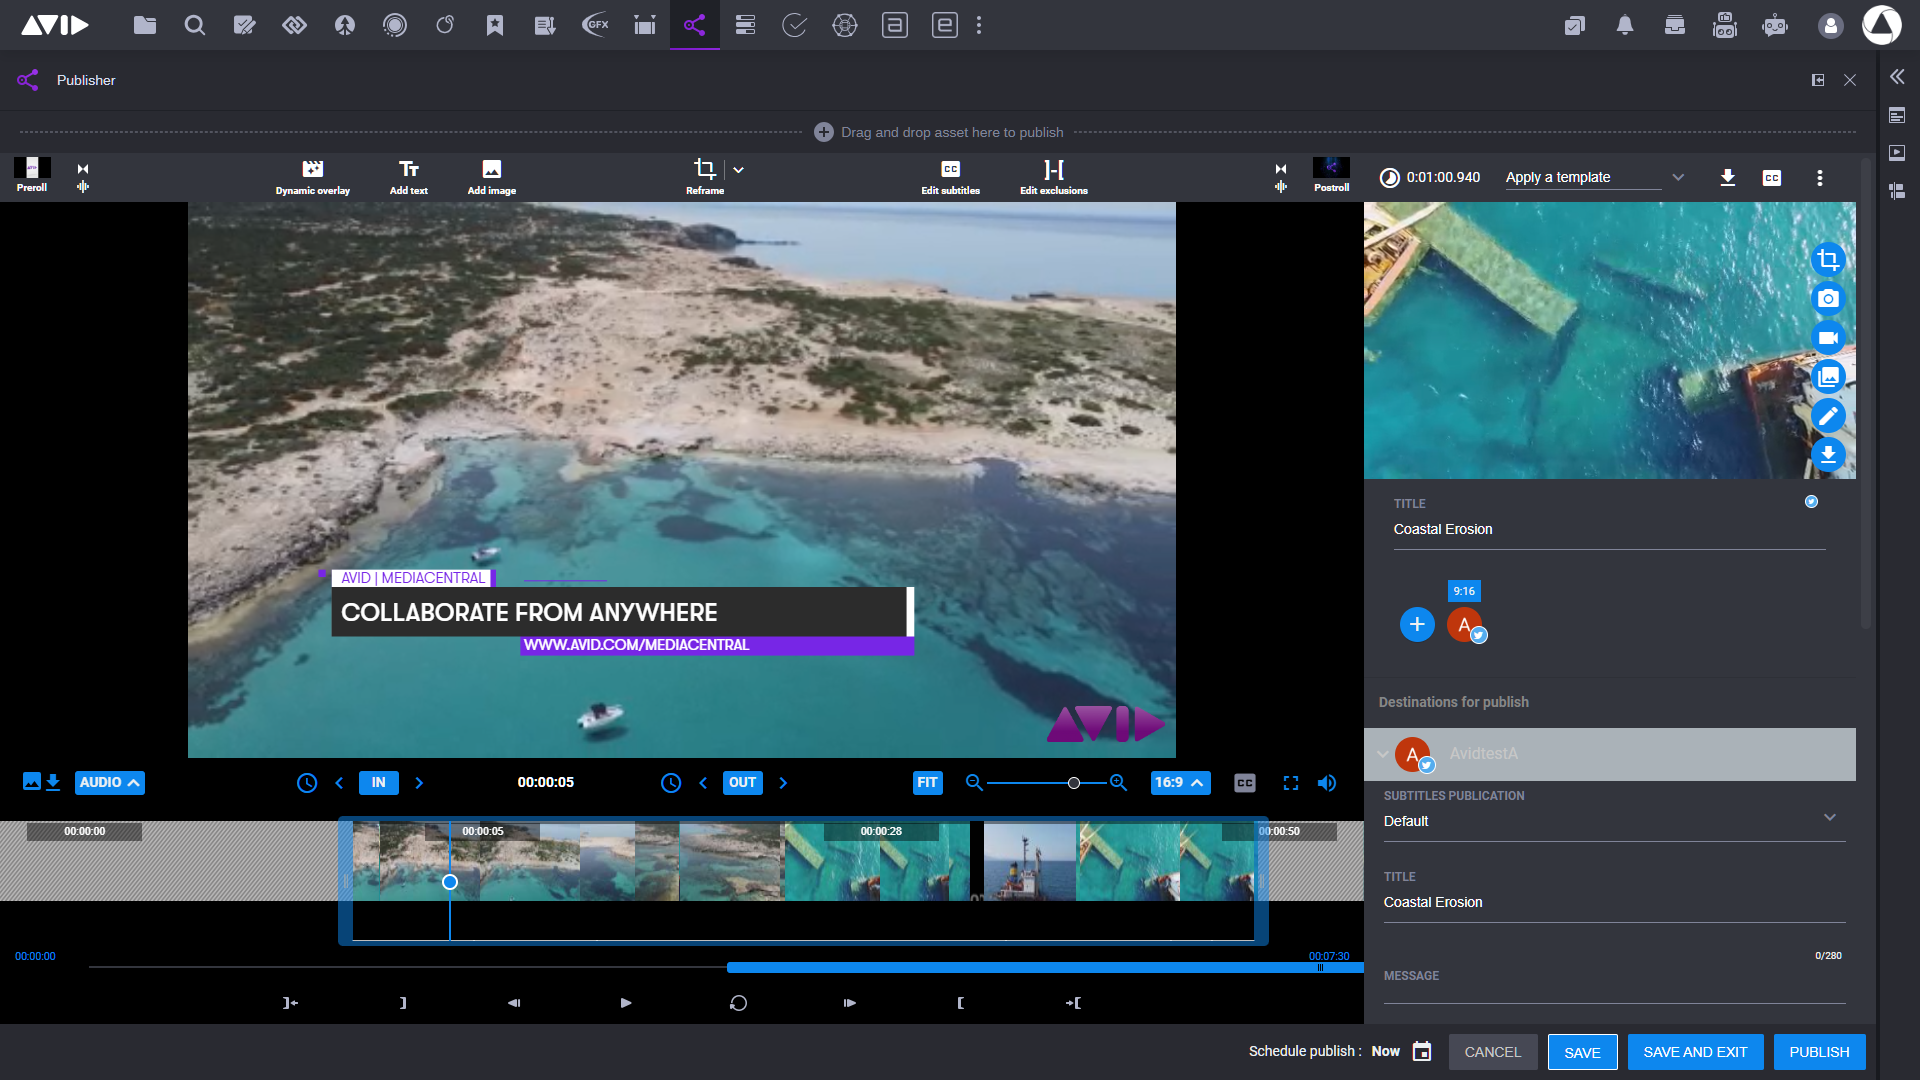The height and width of the screenshot is (1080, 1920).
Task: Drag the zoom level slider
Action: point(1073,782)
